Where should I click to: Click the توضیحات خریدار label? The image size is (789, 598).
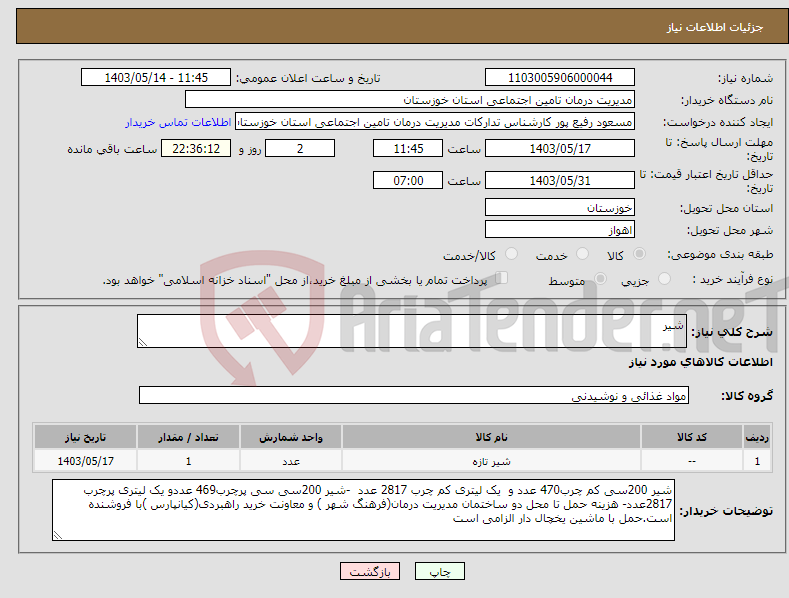726,511
